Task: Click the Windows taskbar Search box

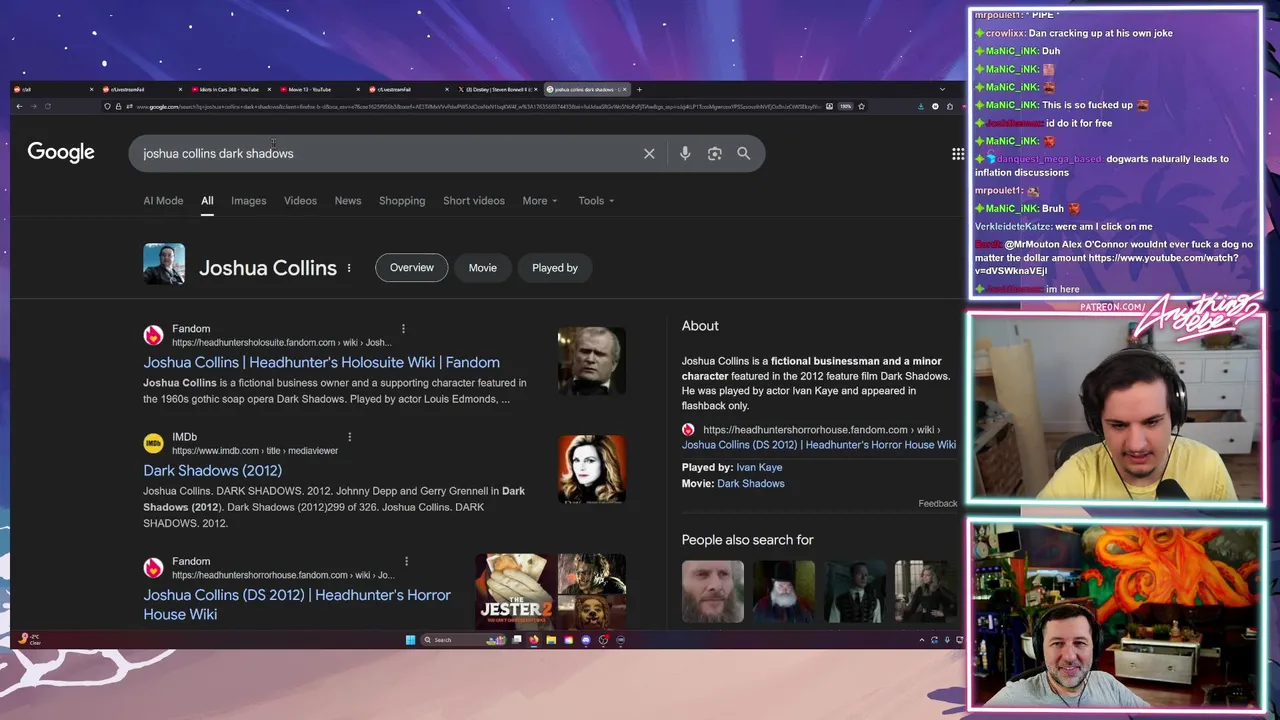Action: 463,640
